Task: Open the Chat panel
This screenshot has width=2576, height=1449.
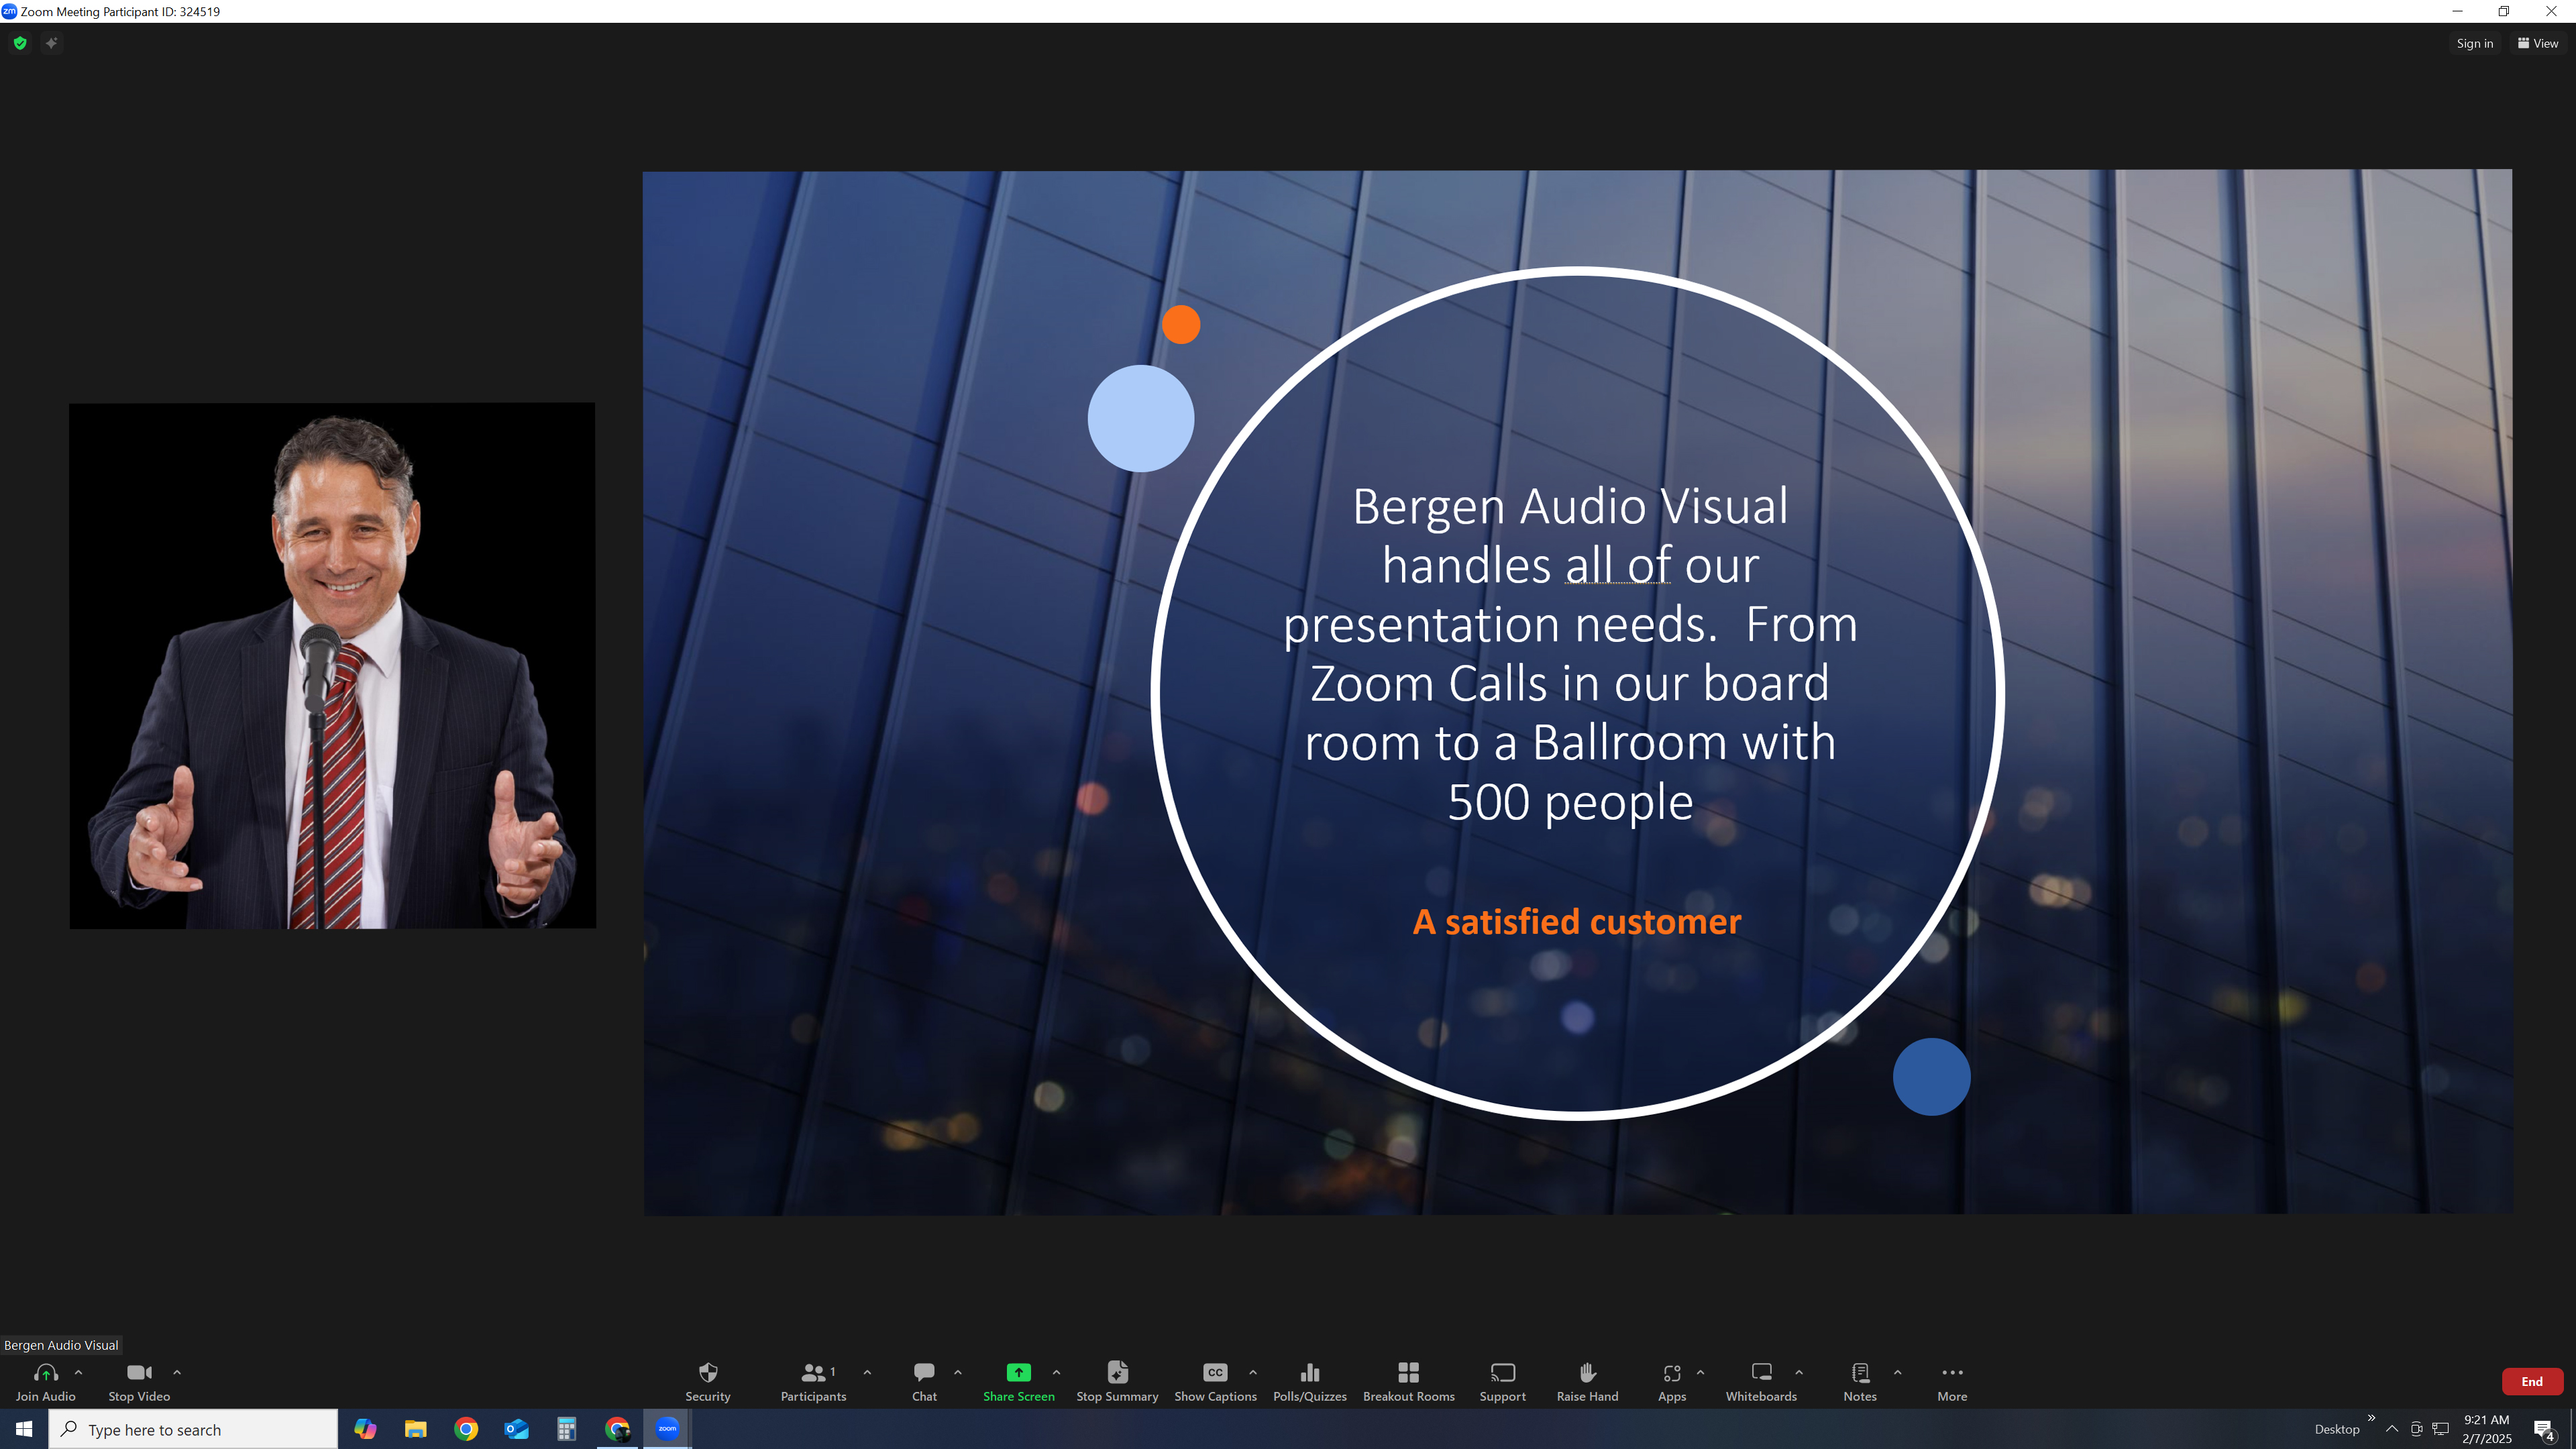Action: tap(924, 1381)
